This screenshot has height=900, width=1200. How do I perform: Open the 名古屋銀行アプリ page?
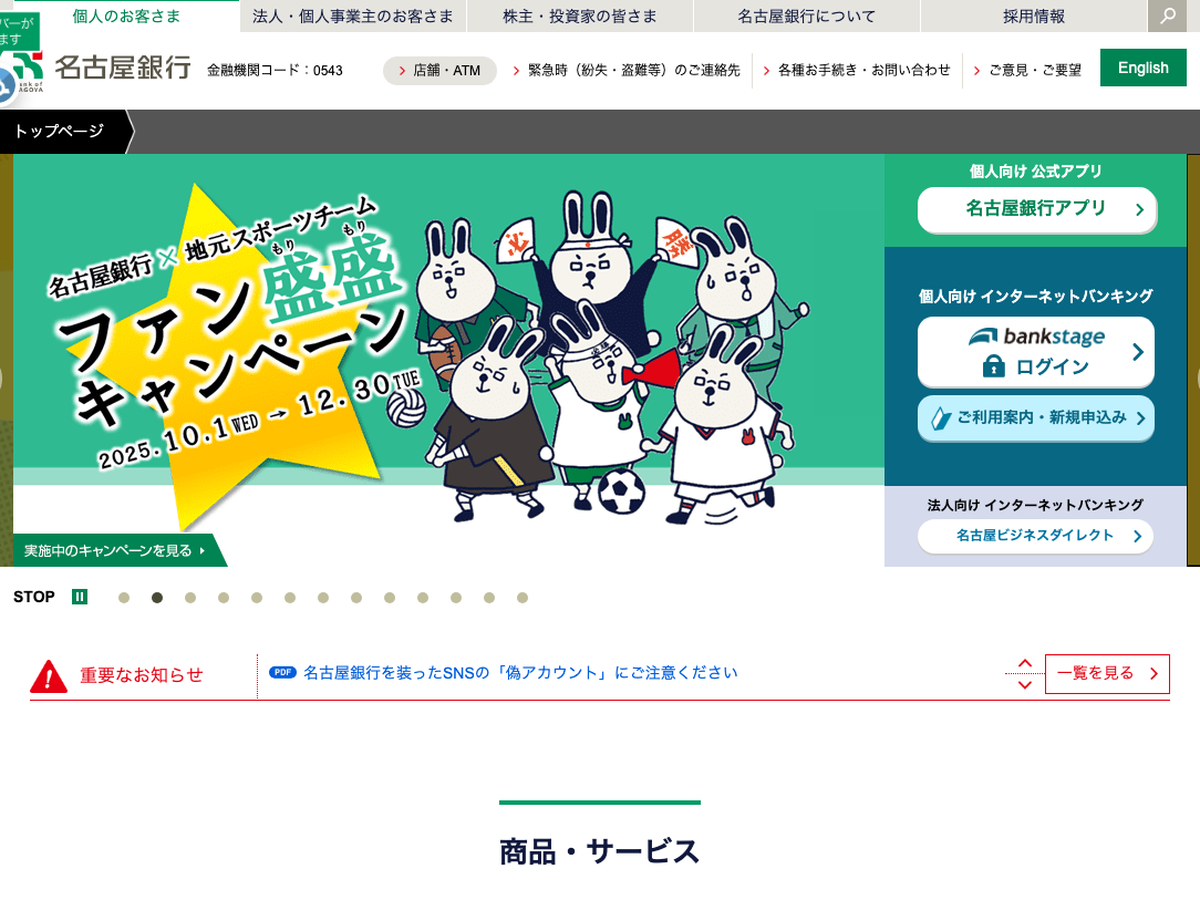tap(1037, 209)
